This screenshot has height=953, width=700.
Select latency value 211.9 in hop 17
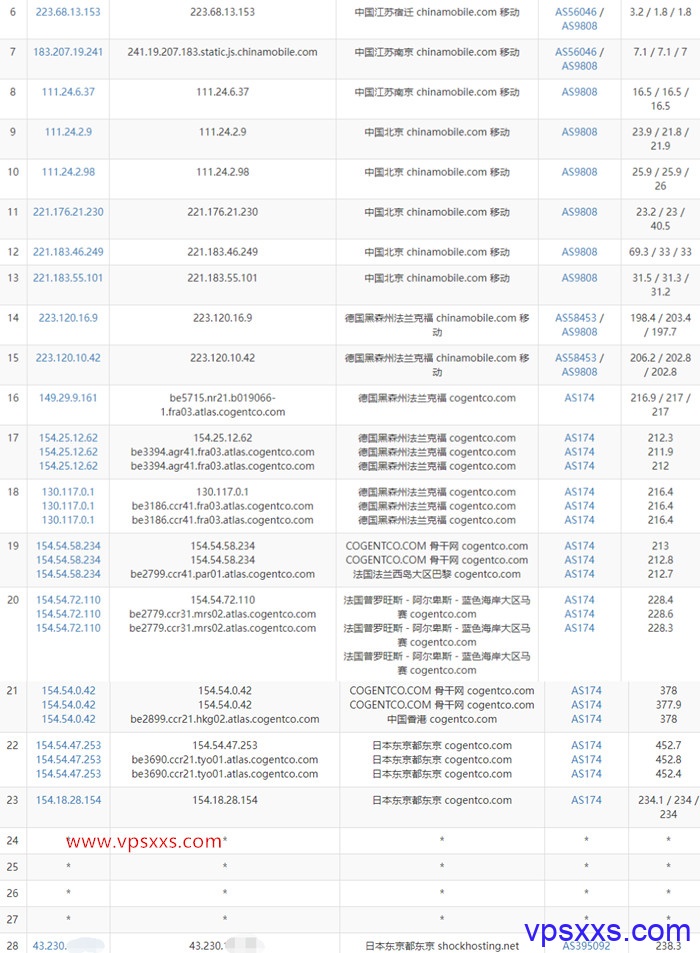tap(661, 452)
